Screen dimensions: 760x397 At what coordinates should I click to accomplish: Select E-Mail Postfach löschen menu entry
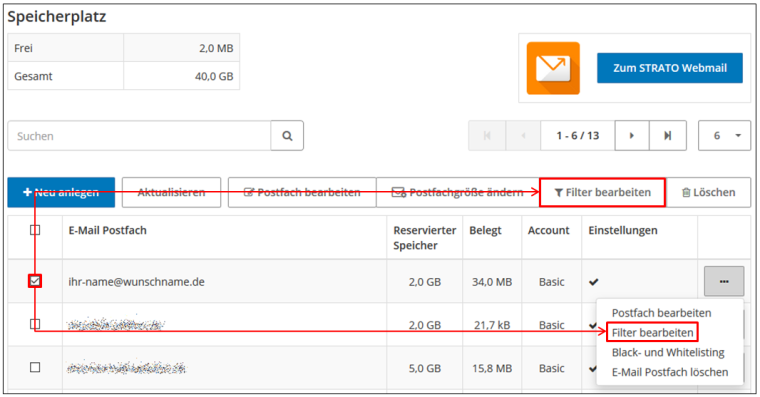click(670, 372)
